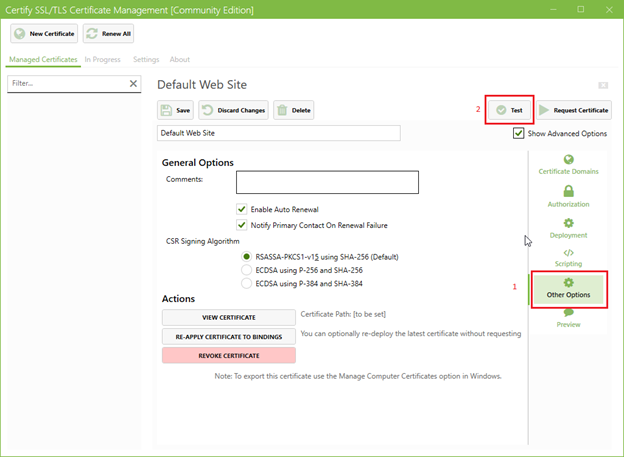
Task: Run the Test button
Action: 509,110
